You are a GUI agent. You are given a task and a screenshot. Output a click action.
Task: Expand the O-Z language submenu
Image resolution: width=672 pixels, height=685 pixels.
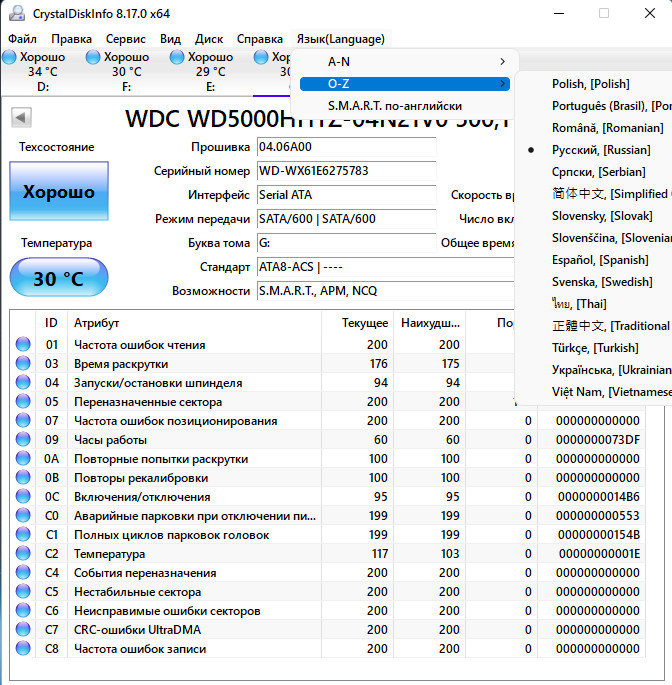(x=400, y=84)
